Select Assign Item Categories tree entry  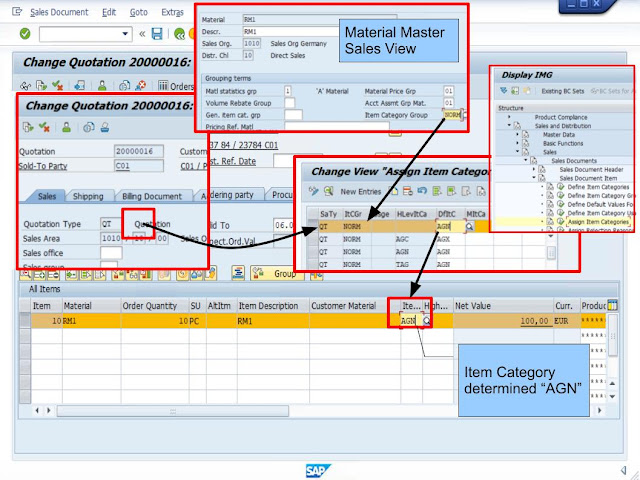tap(598, 222)
